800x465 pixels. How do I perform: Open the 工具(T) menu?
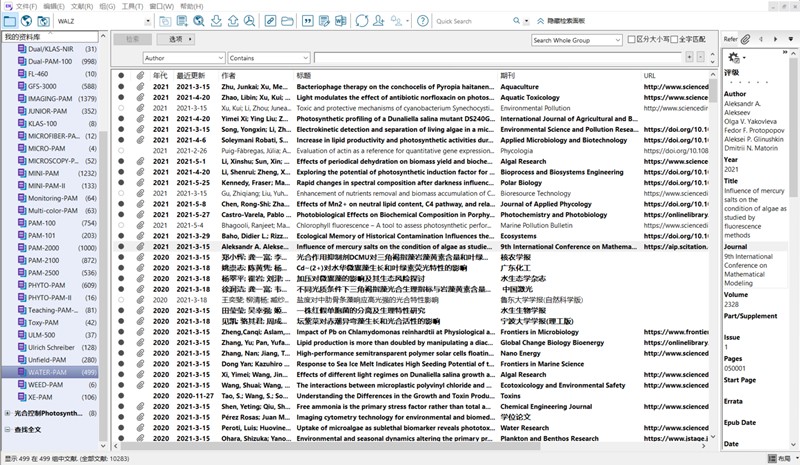pos(130,6)
